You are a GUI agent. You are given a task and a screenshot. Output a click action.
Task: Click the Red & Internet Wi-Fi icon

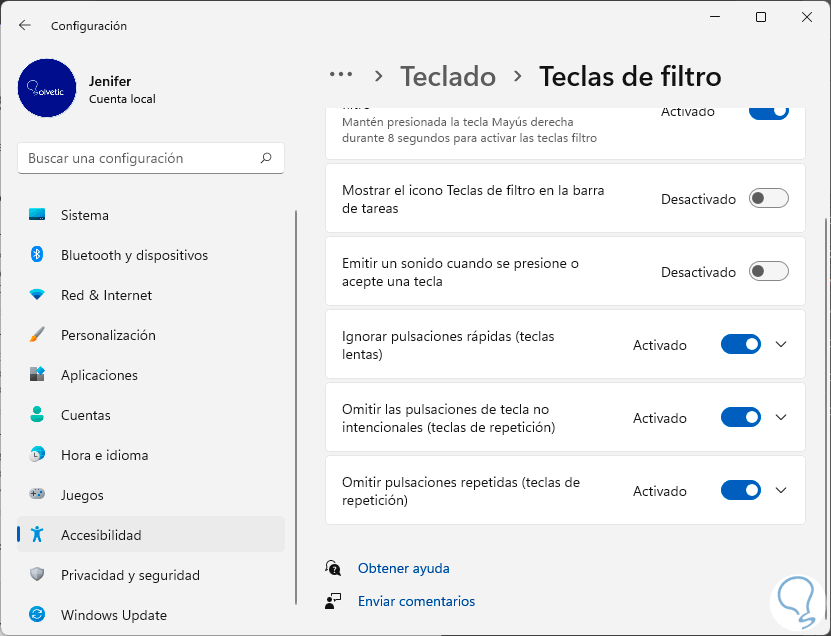[37, 295]
